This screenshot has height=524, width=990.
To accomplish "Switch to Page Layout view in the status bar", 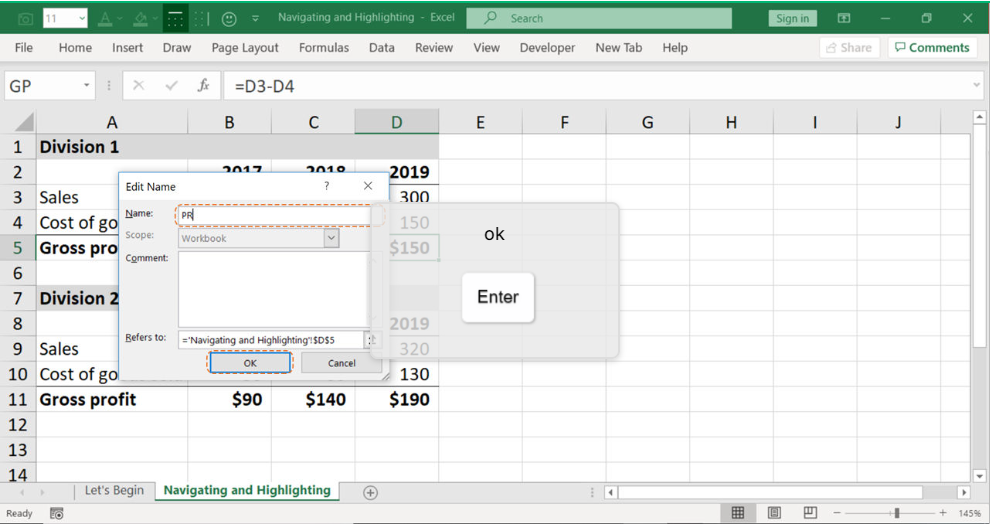I will pyautogui.click(x=774, y=513).
